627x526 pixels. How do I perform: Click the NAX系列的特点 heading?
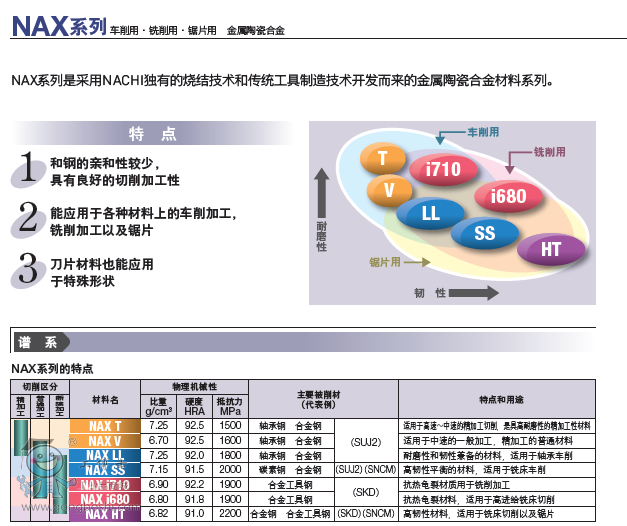coord(52,368)
